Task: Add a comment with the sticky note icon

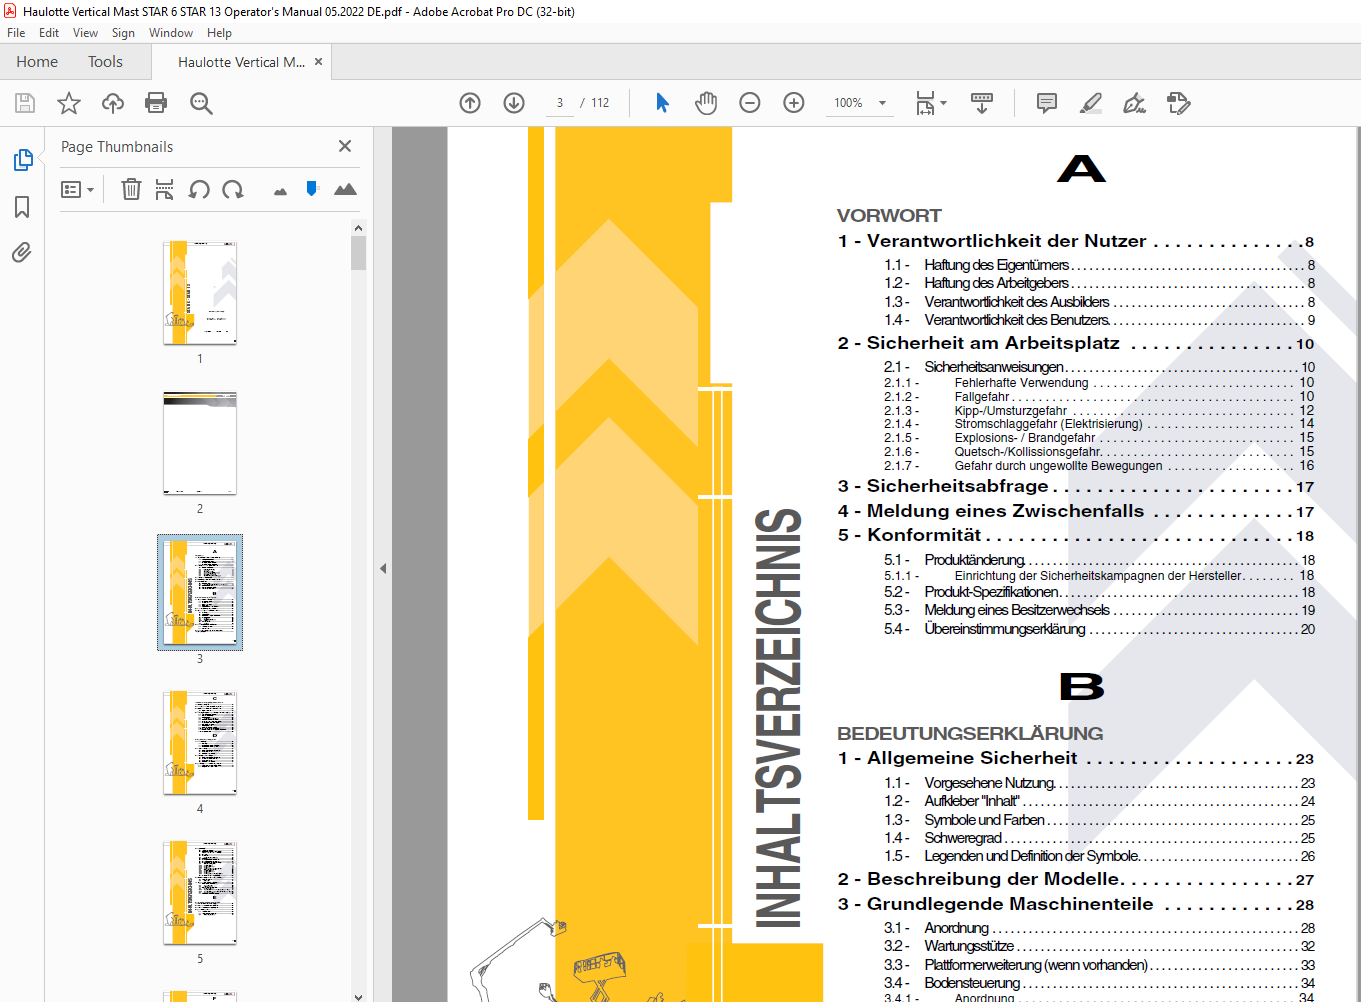Action: tap(1047, 103)
